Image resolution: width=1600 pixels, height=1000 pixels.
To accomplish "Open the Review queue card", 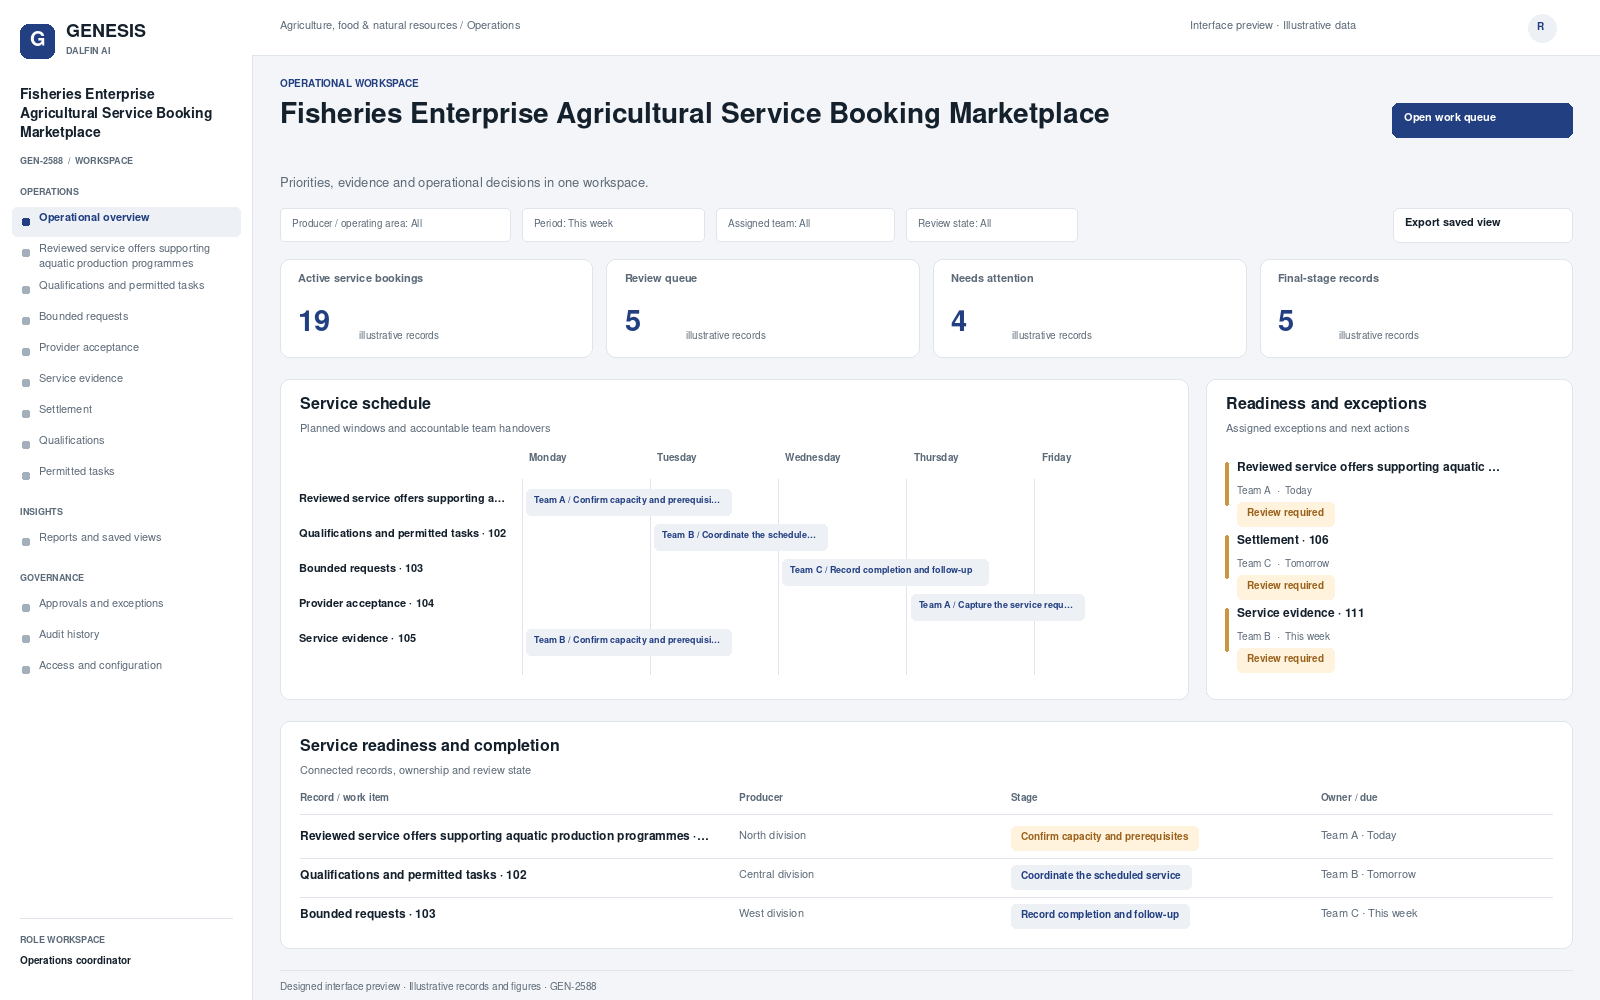I will point(762,308).
